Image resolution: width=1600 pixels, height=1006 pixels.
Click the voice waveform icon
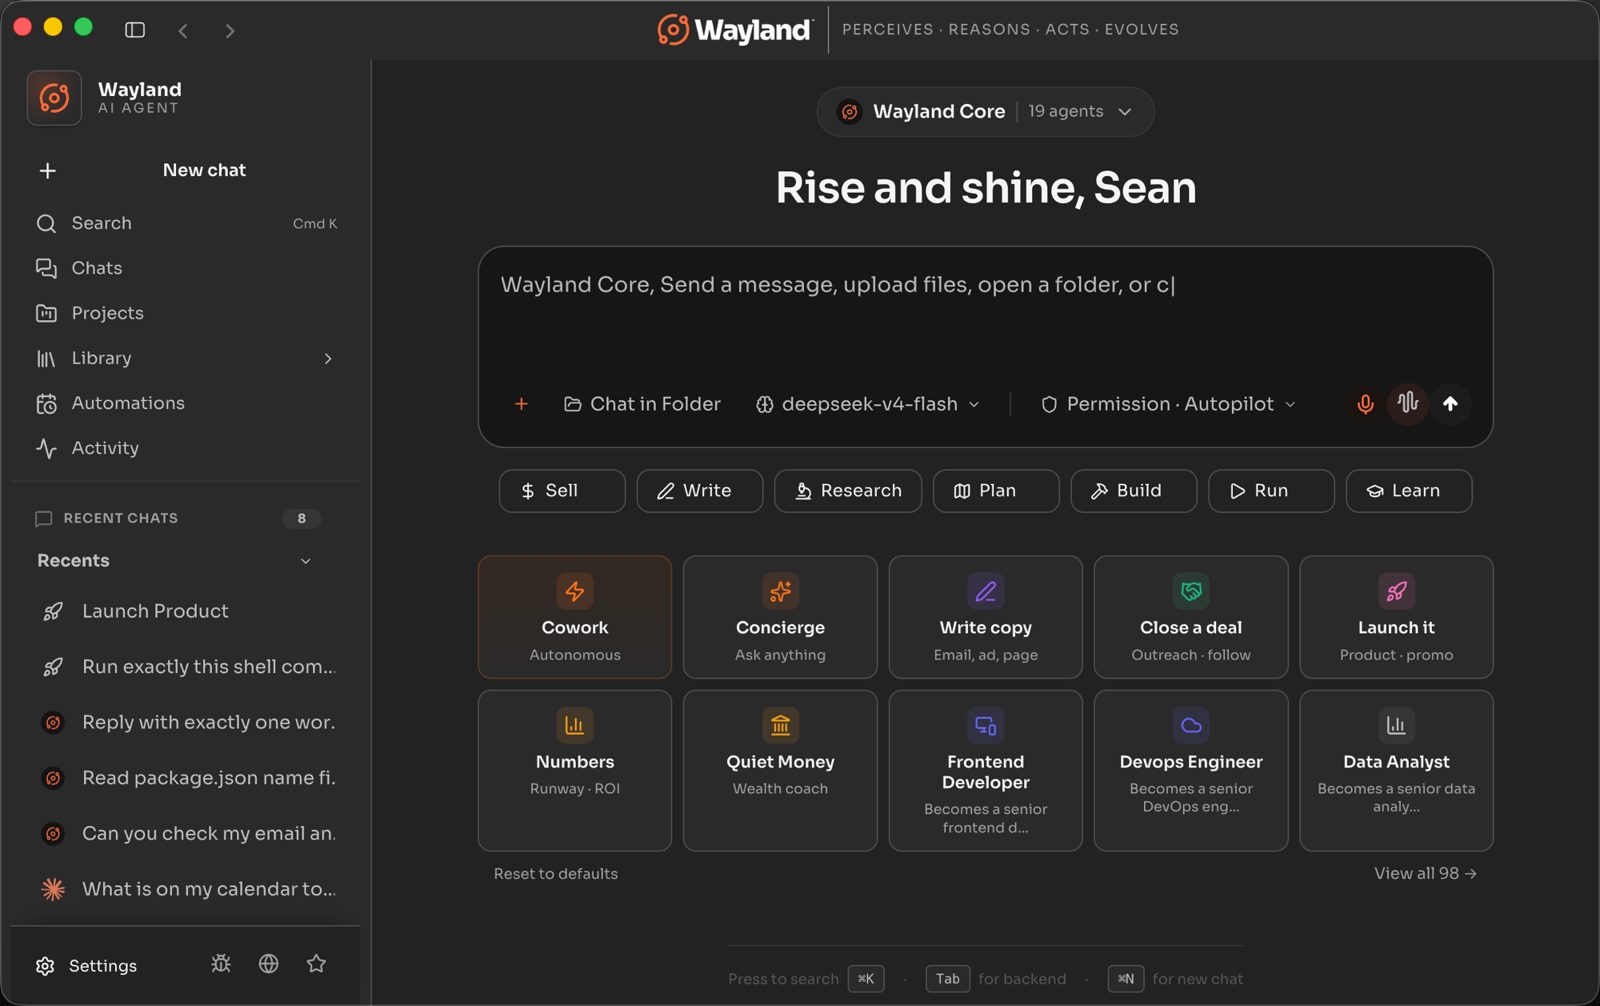[x=1408, y=403]
